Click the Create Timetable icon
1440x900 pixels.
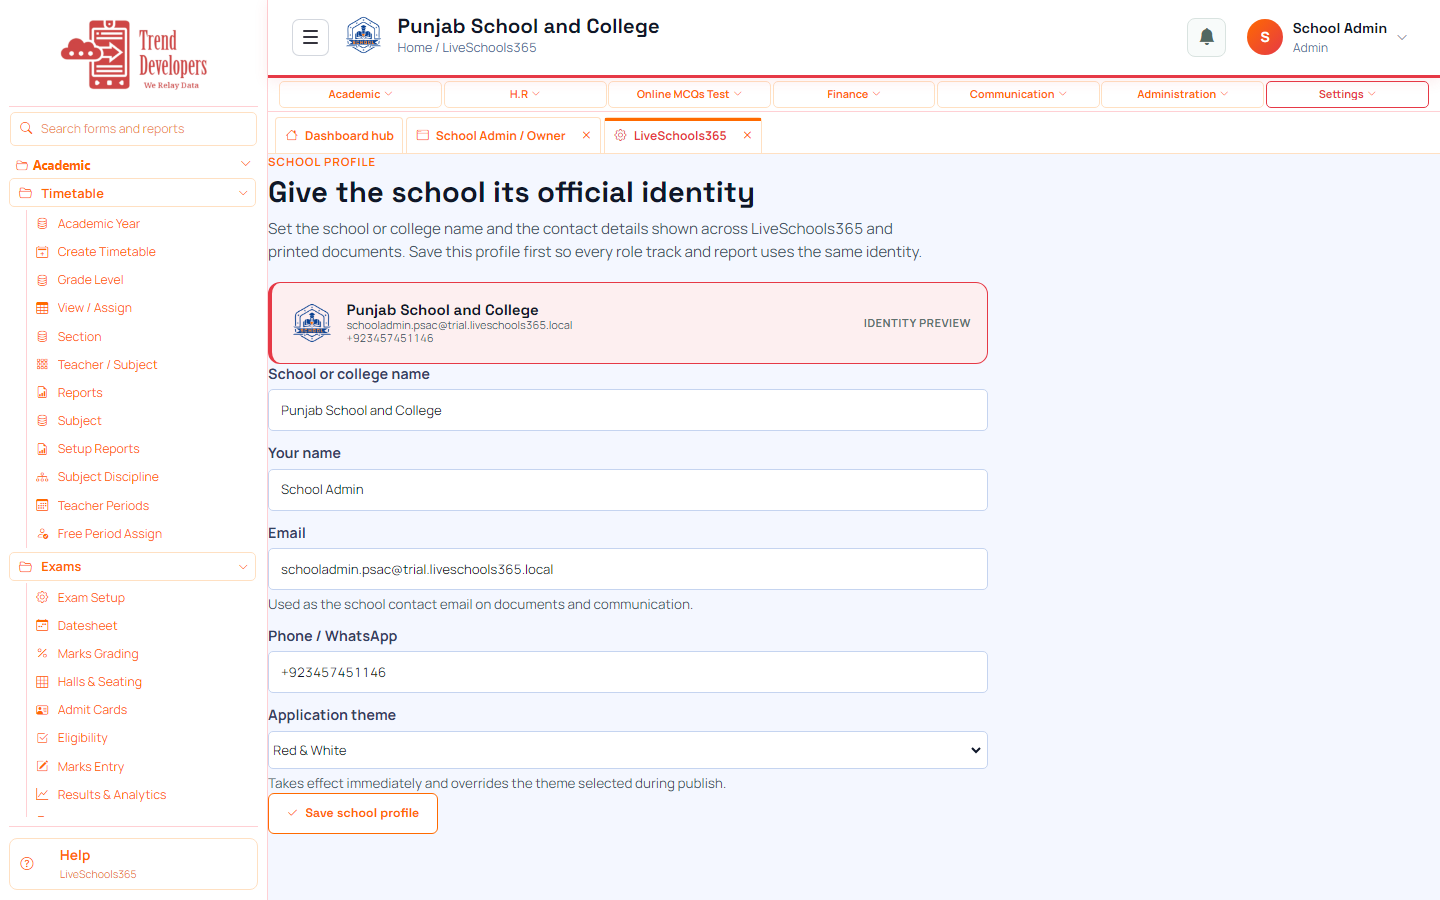click(x=42, y=252)
